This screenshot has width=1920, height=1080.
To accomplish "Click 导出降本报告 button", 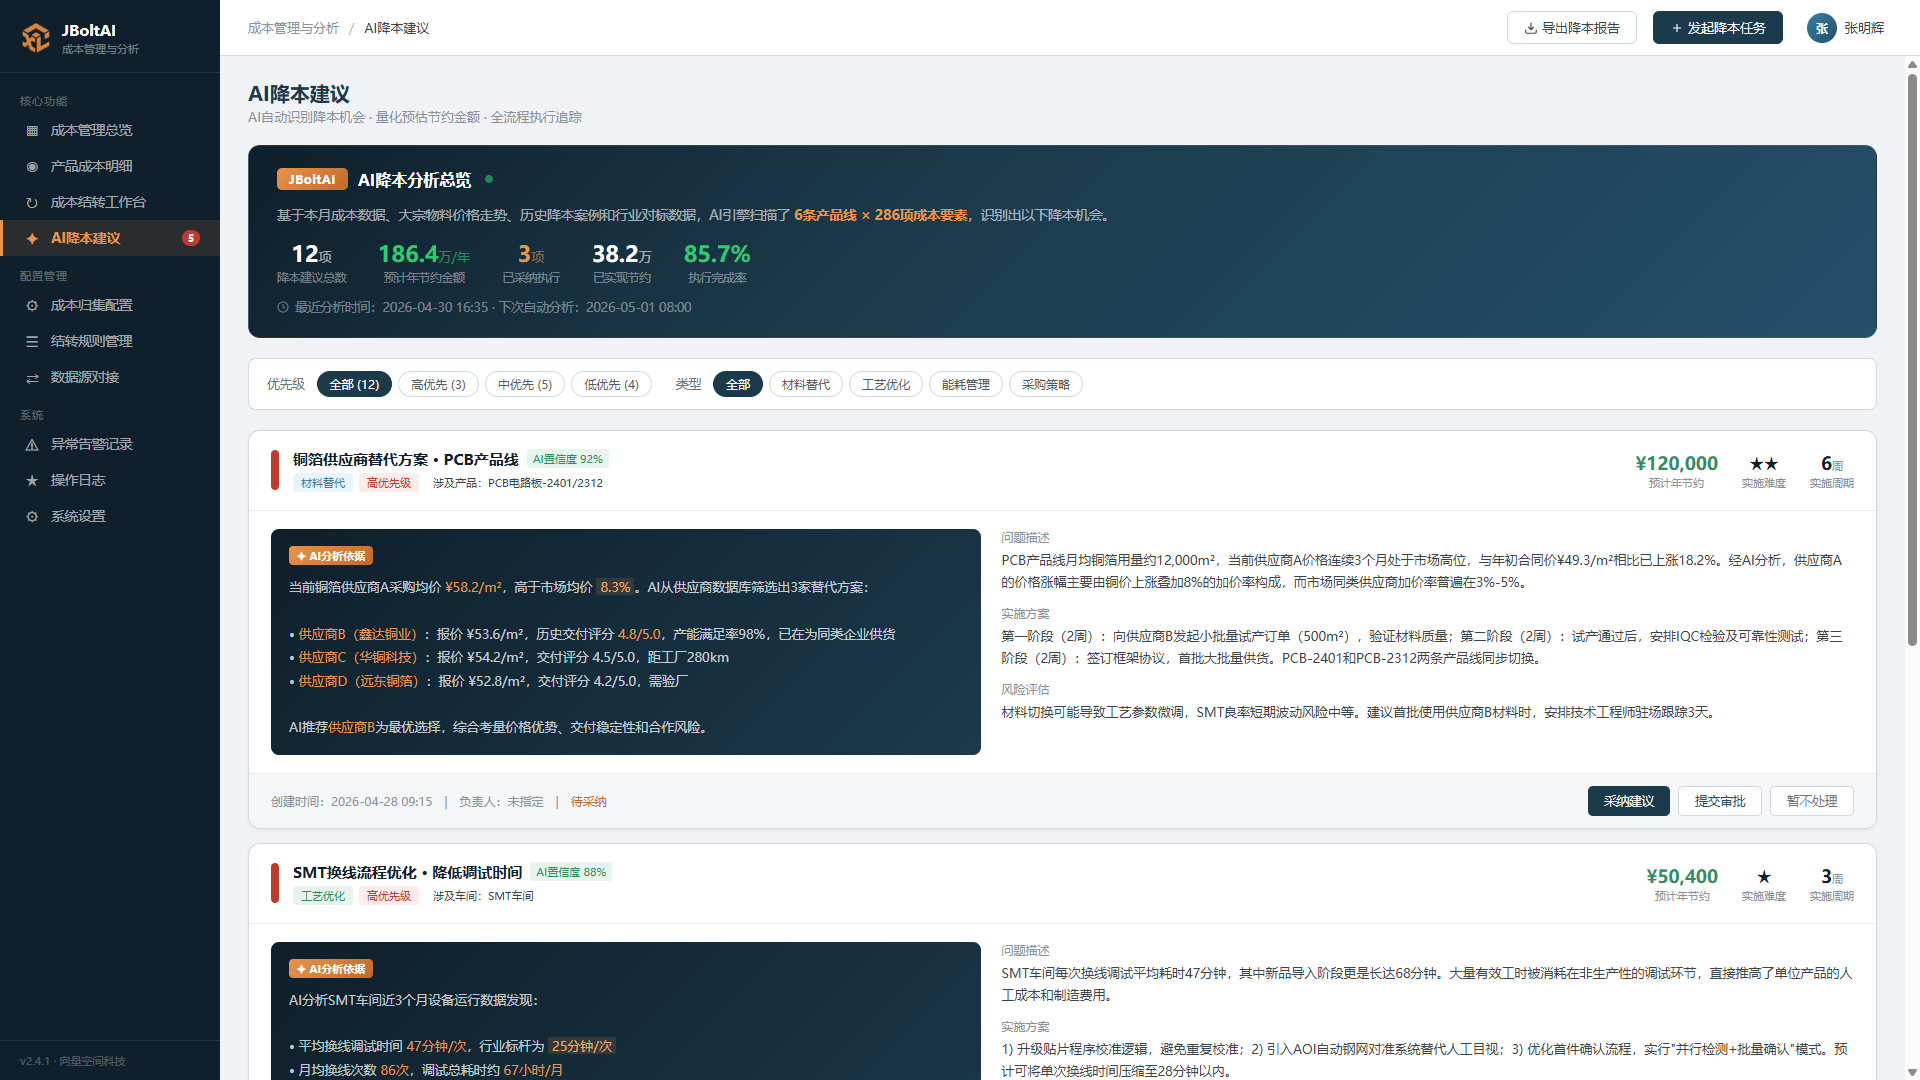I will tap(1572, 28).
